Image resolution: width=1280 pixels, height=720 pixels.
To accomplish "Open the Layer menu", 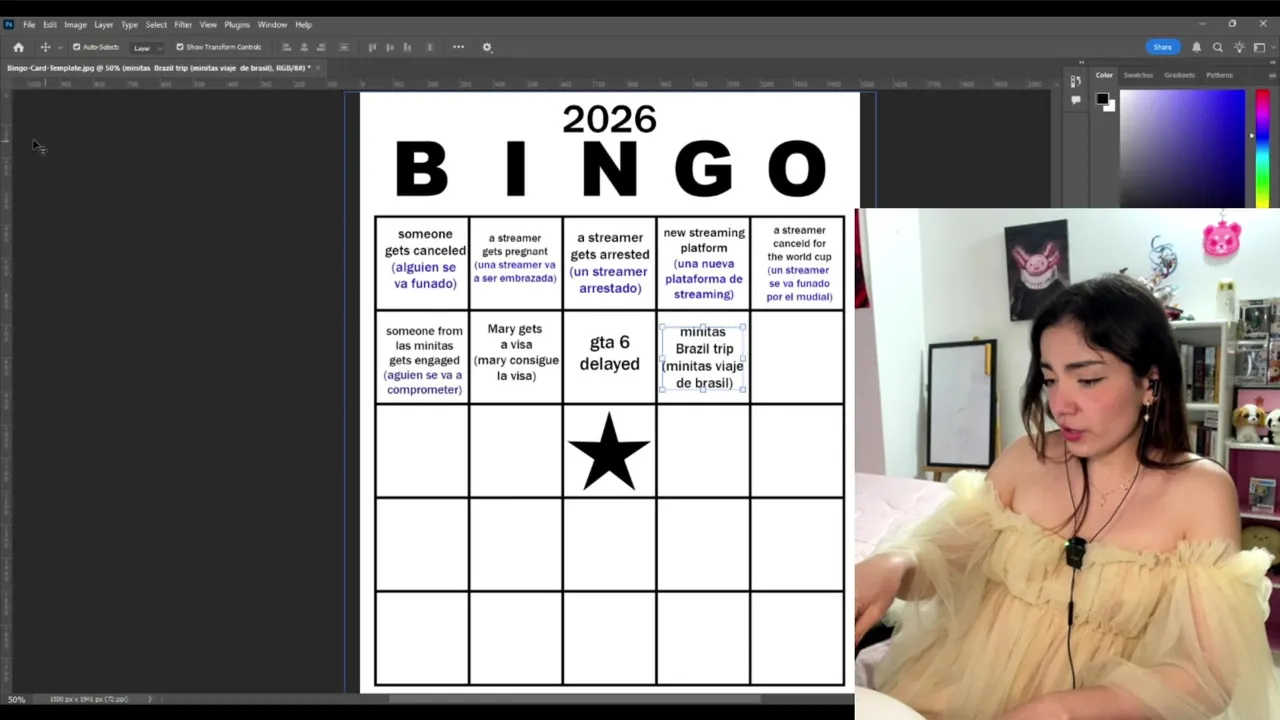I will pos(104,24).
